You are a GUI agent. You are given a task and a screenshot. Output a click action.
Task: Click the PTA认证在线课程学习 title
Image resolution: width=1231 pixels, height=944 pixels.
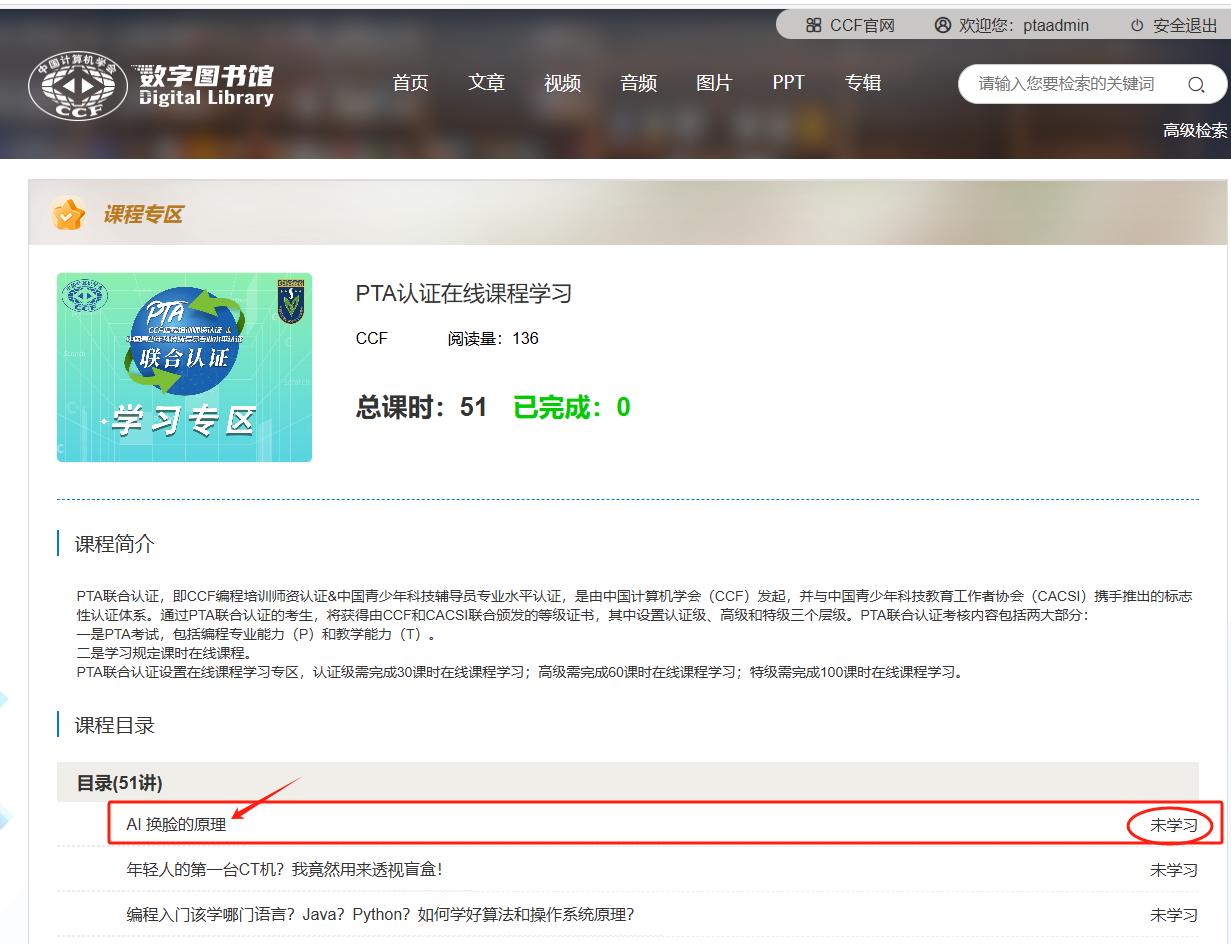coord(464,294)
